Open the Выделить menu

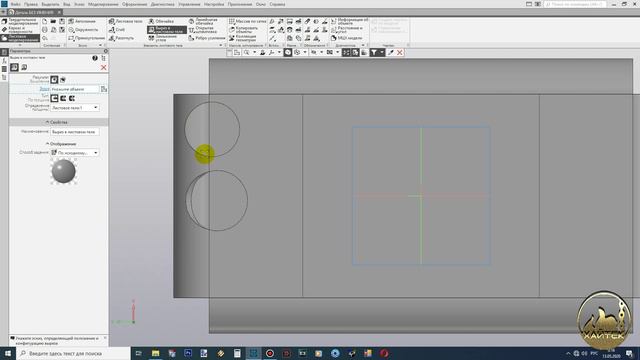(x=50, y=4)
